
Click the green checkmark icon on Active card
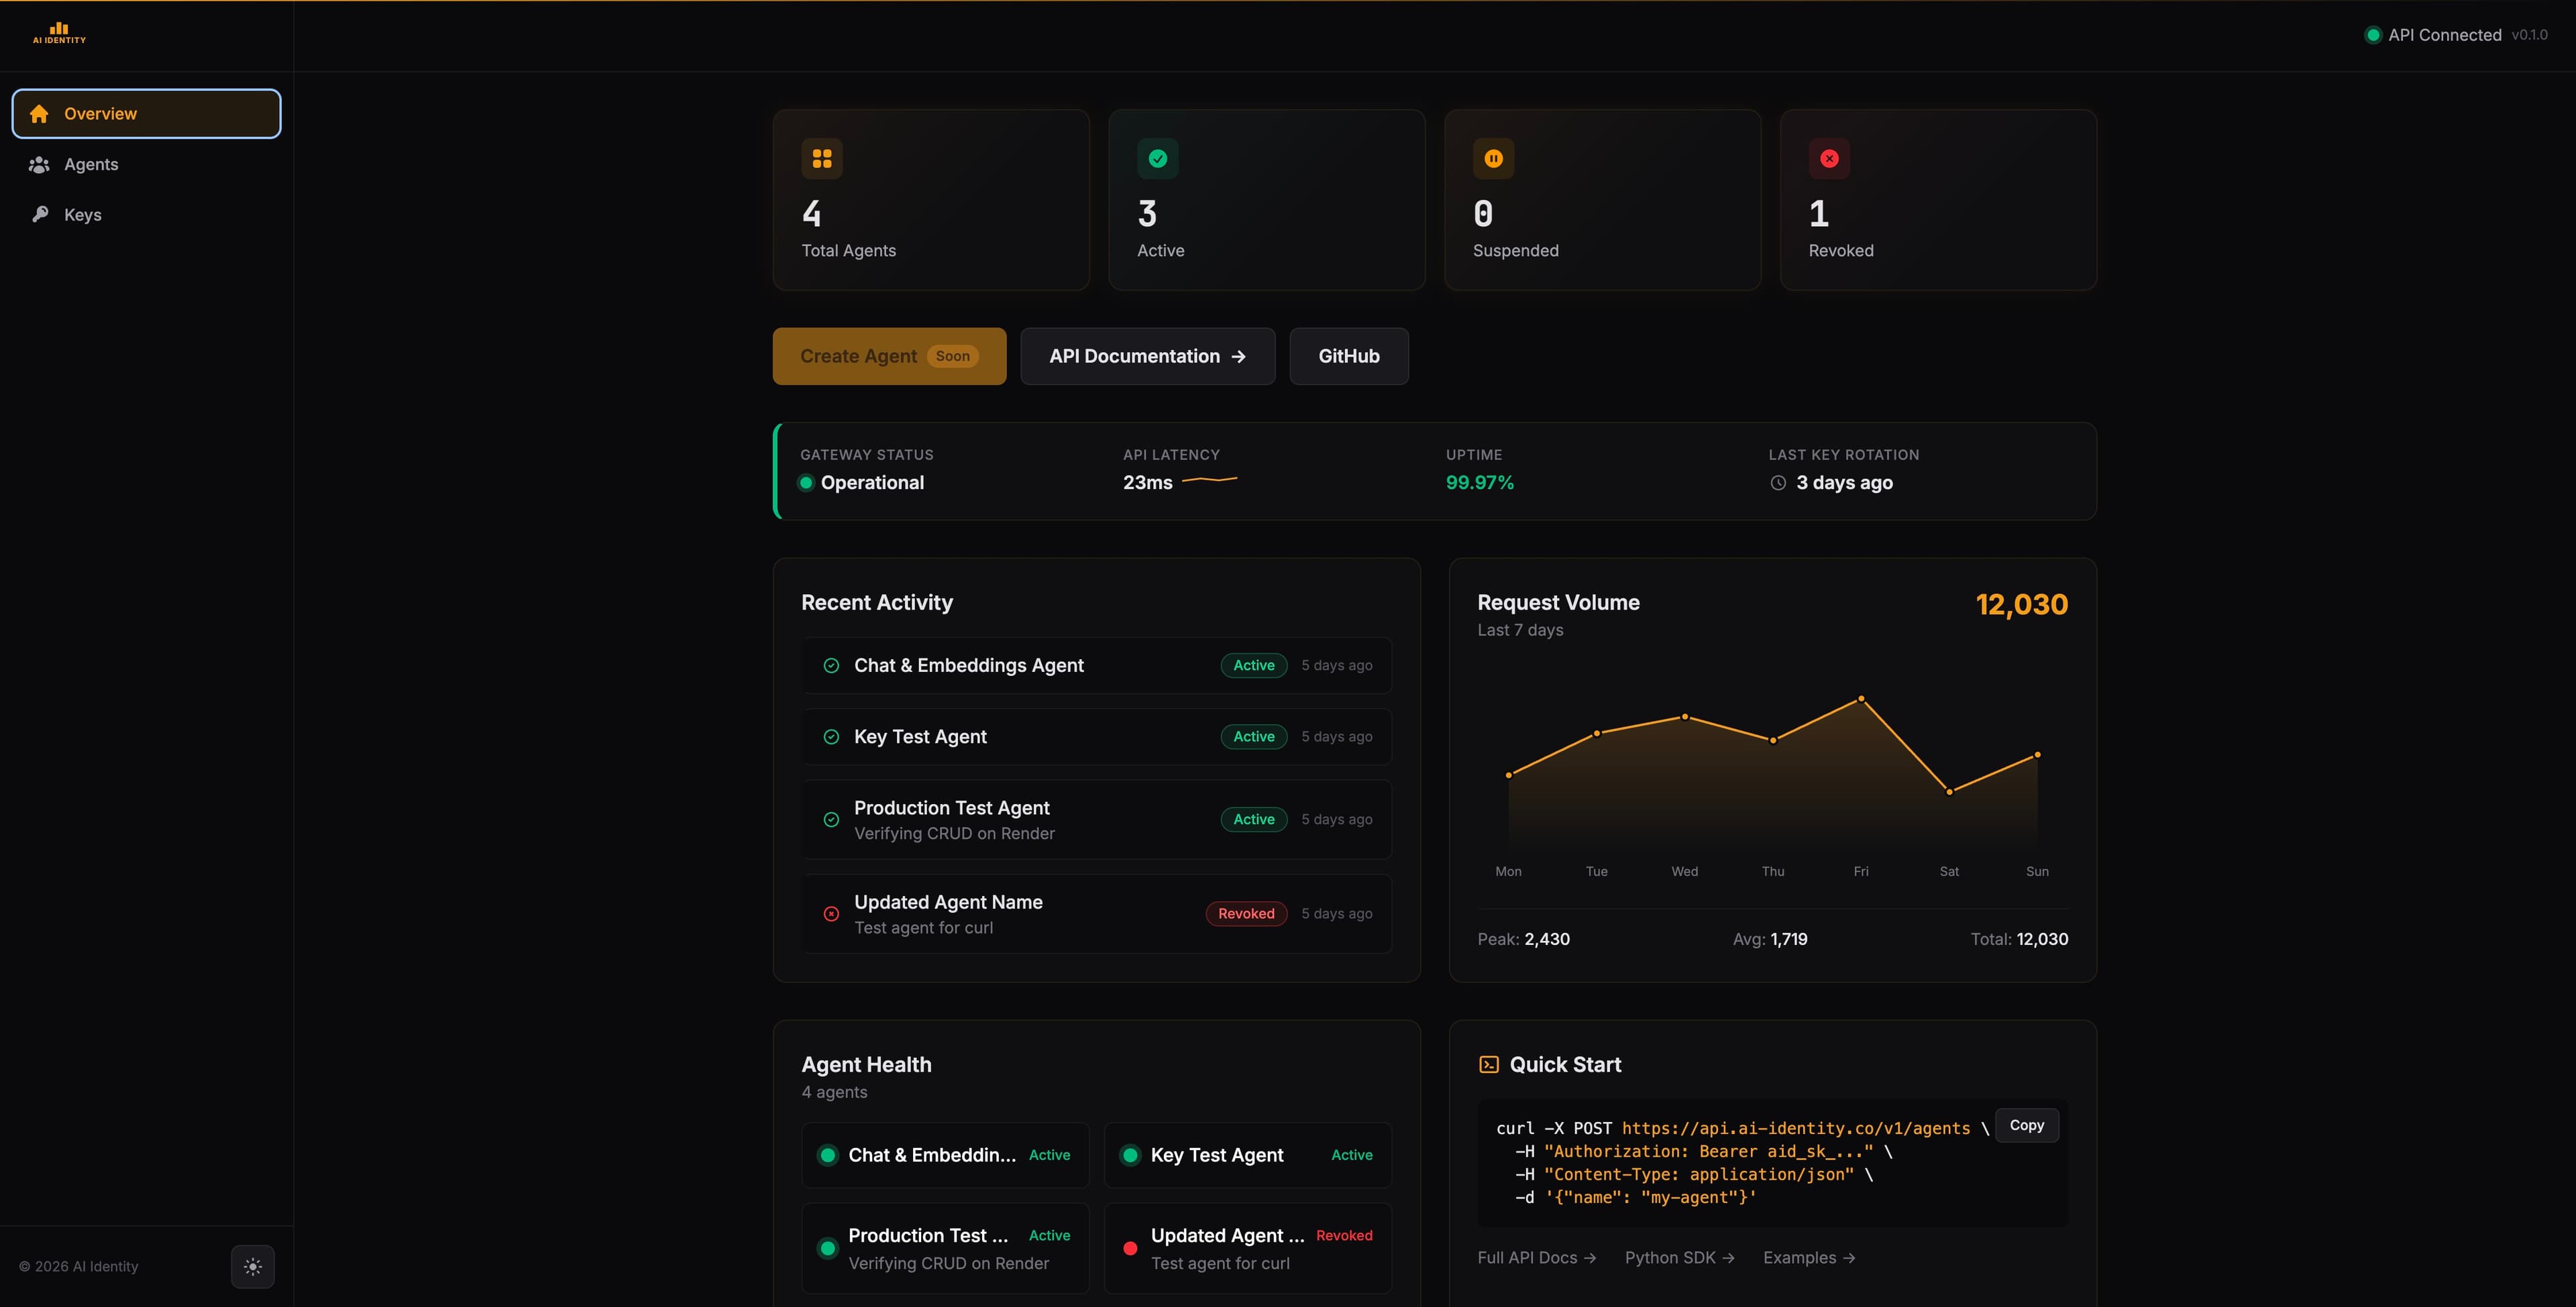[1157, 158]
